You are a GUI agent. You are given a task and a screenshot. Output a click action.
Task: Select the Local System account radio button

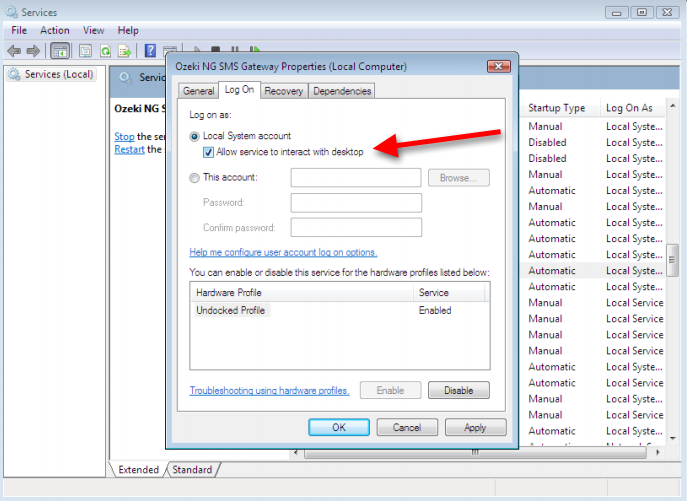pos(194,136)
